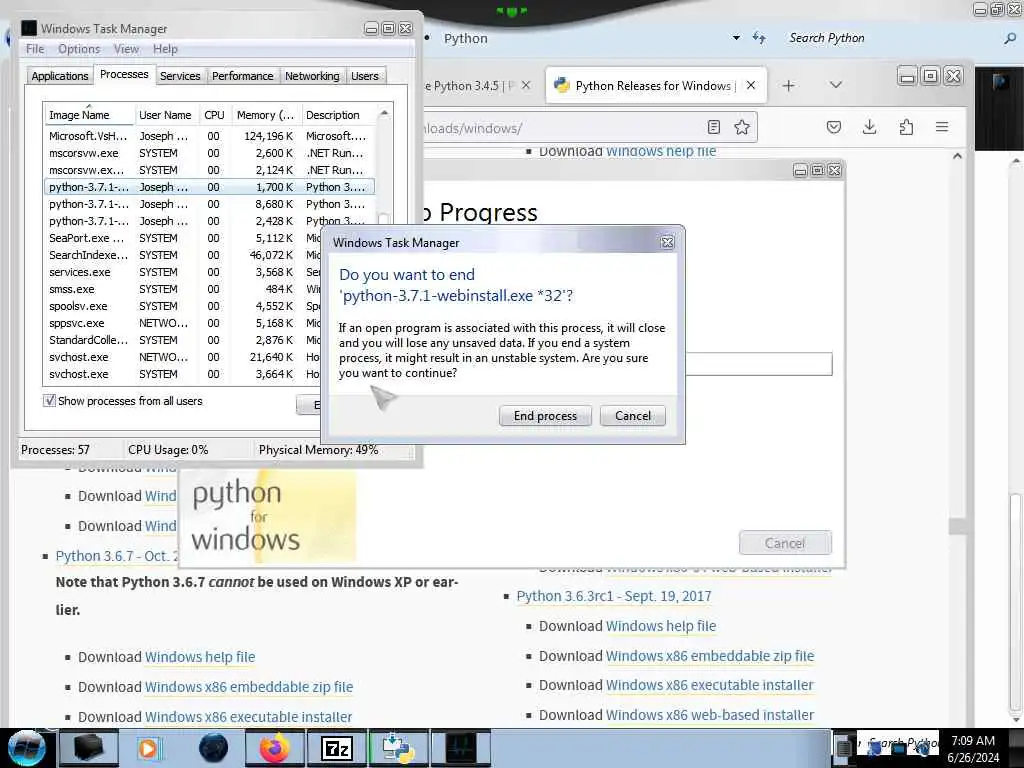The width and height of the screenshot is (1024, 768).
Task: Open new Firefox tab with plus
Action: [x=788, y=86]
